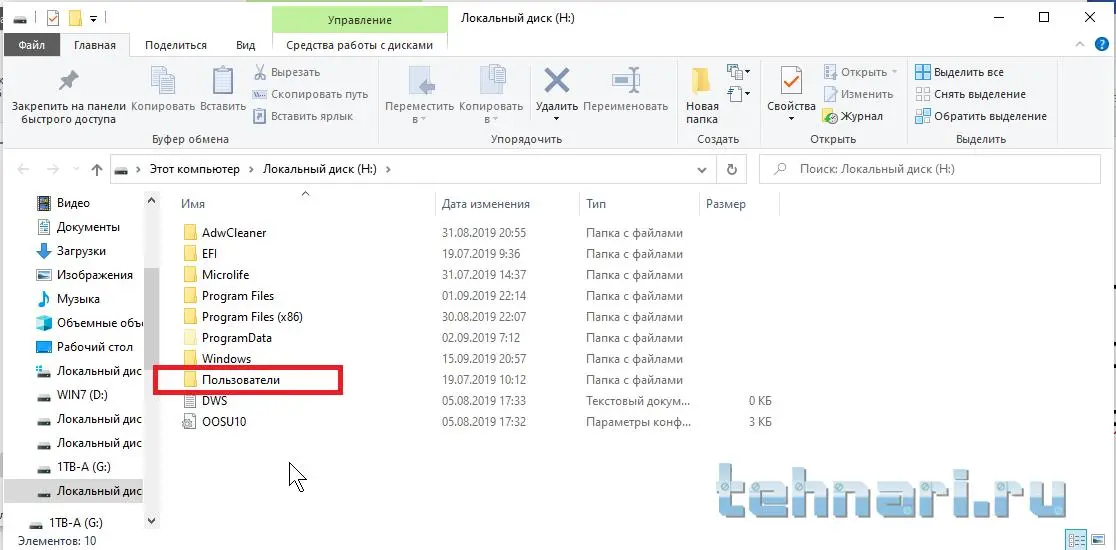1116x550 pixels.
Task: Click the Копировать clipboard button
Action: click(163, 90)
